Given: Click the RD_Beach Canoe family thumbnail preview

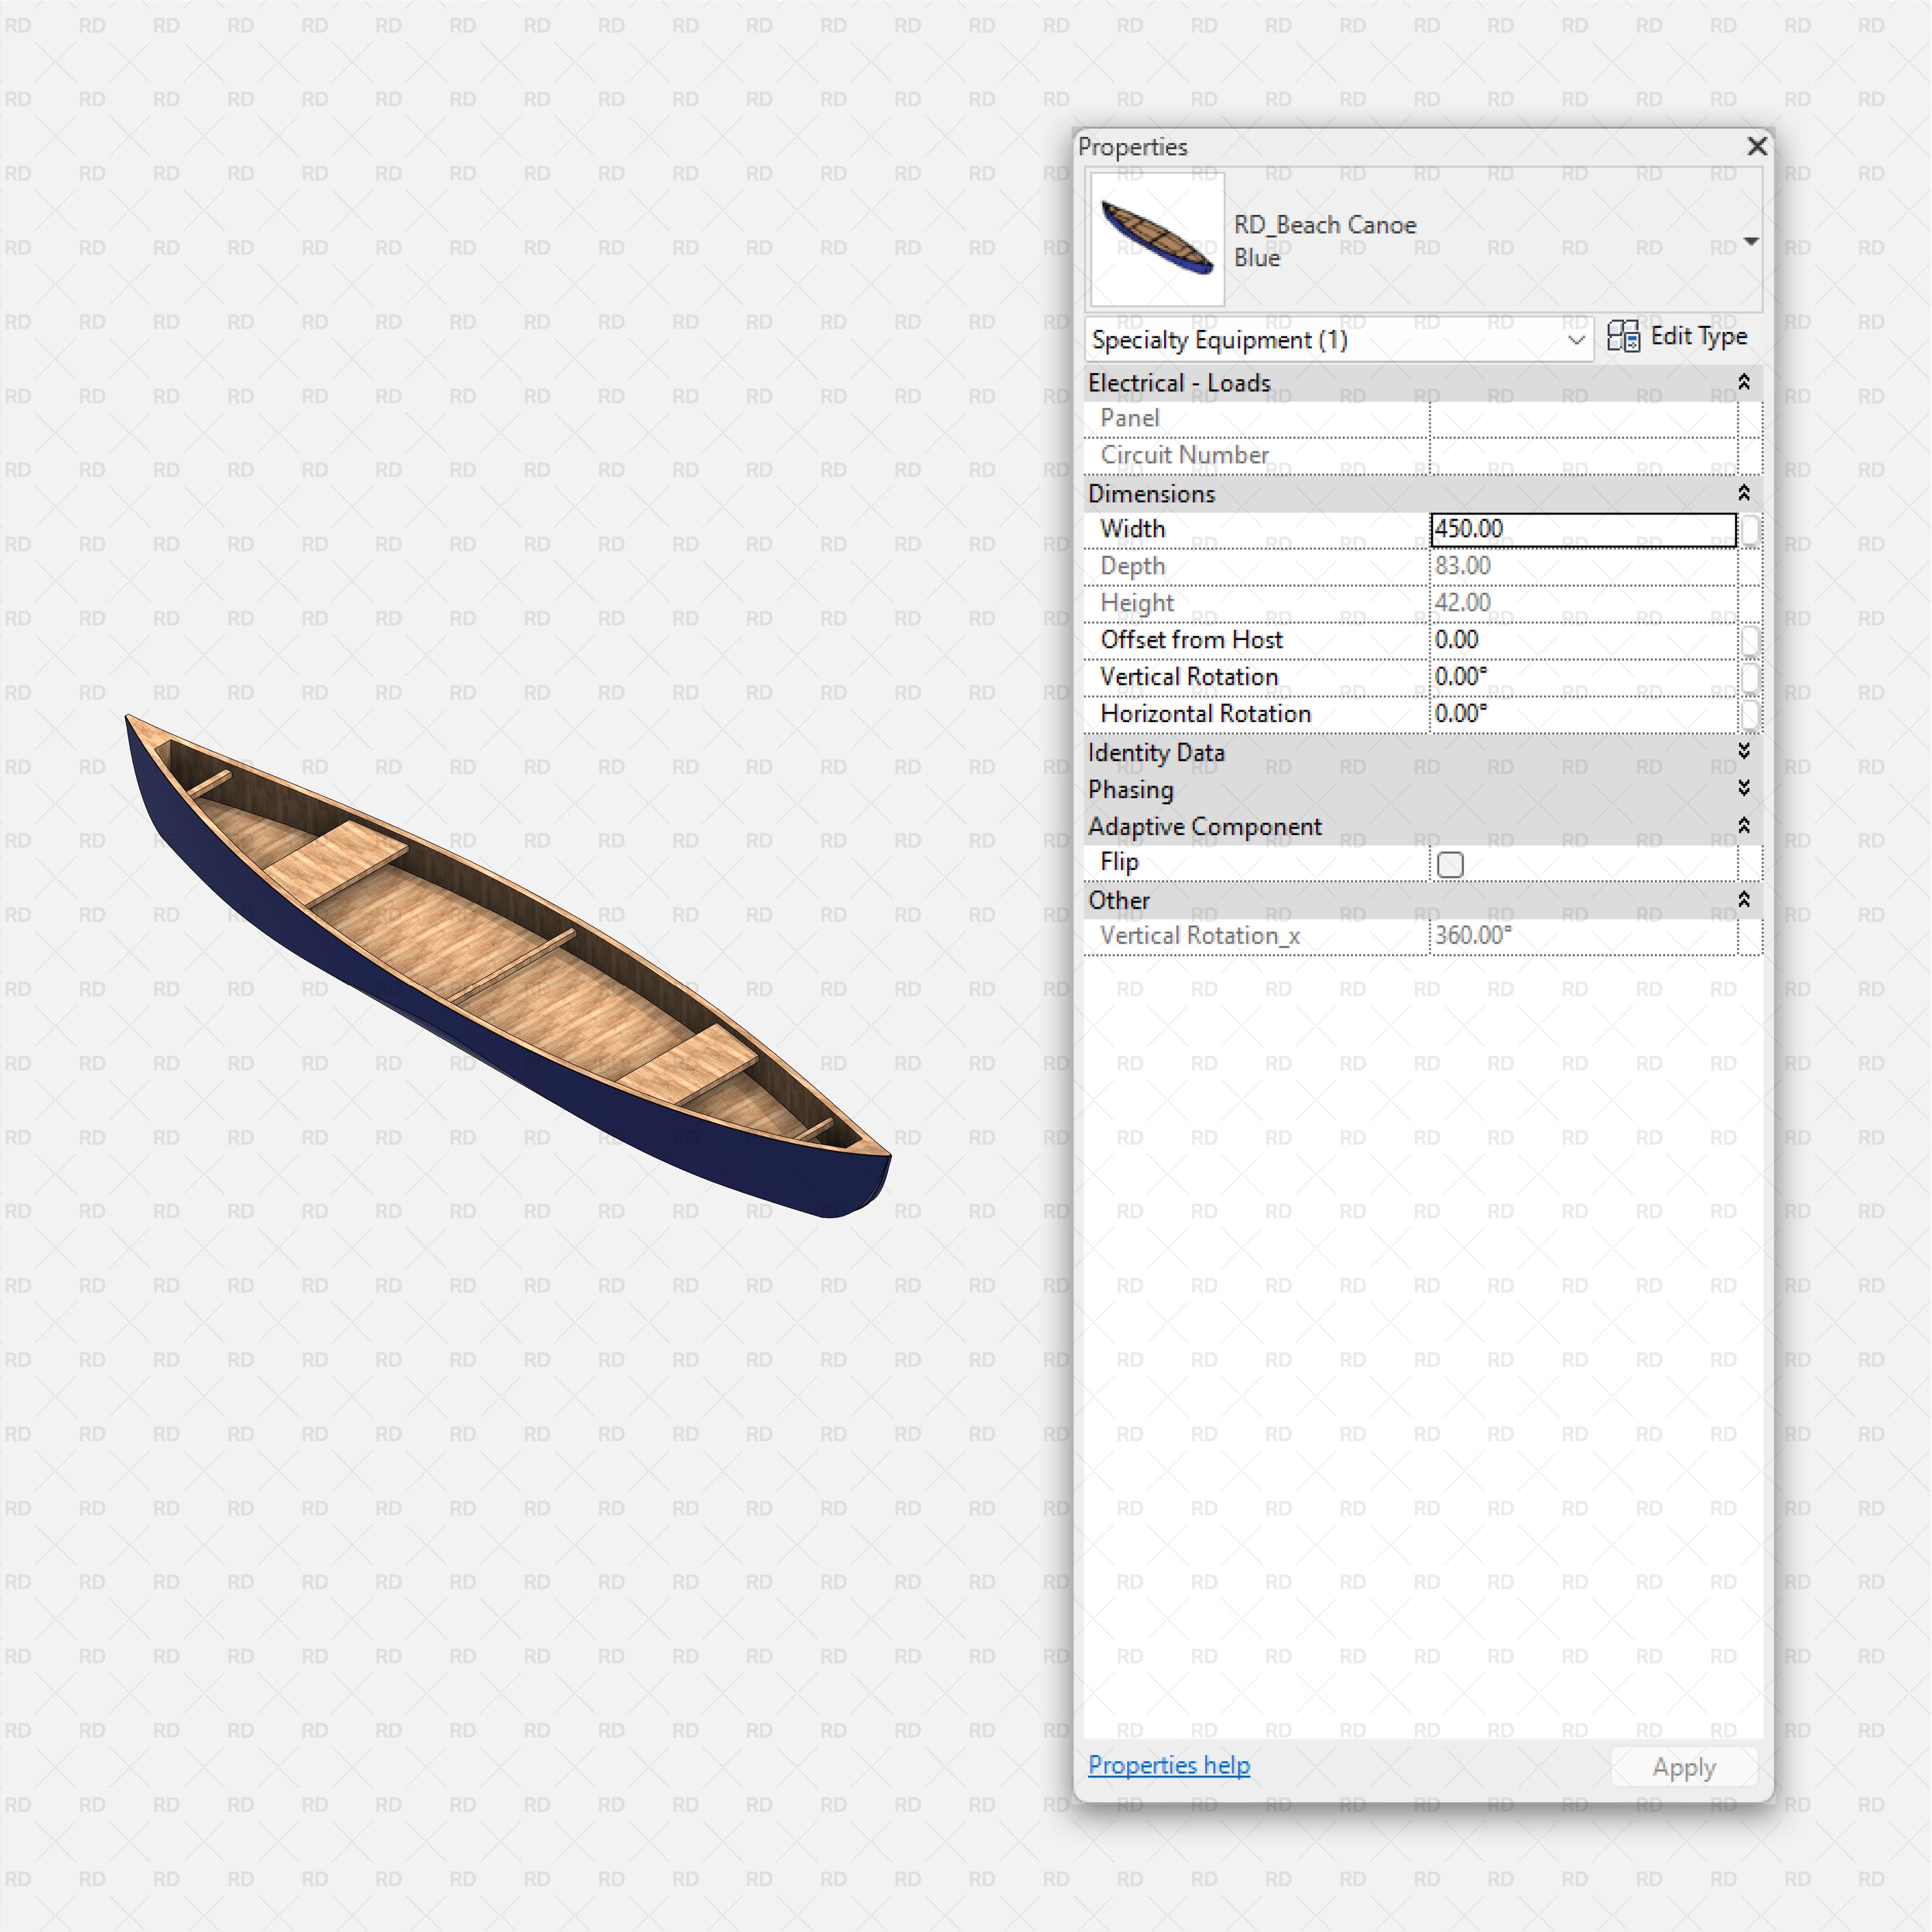Looking at the screenshot, I should point(1156,239).
